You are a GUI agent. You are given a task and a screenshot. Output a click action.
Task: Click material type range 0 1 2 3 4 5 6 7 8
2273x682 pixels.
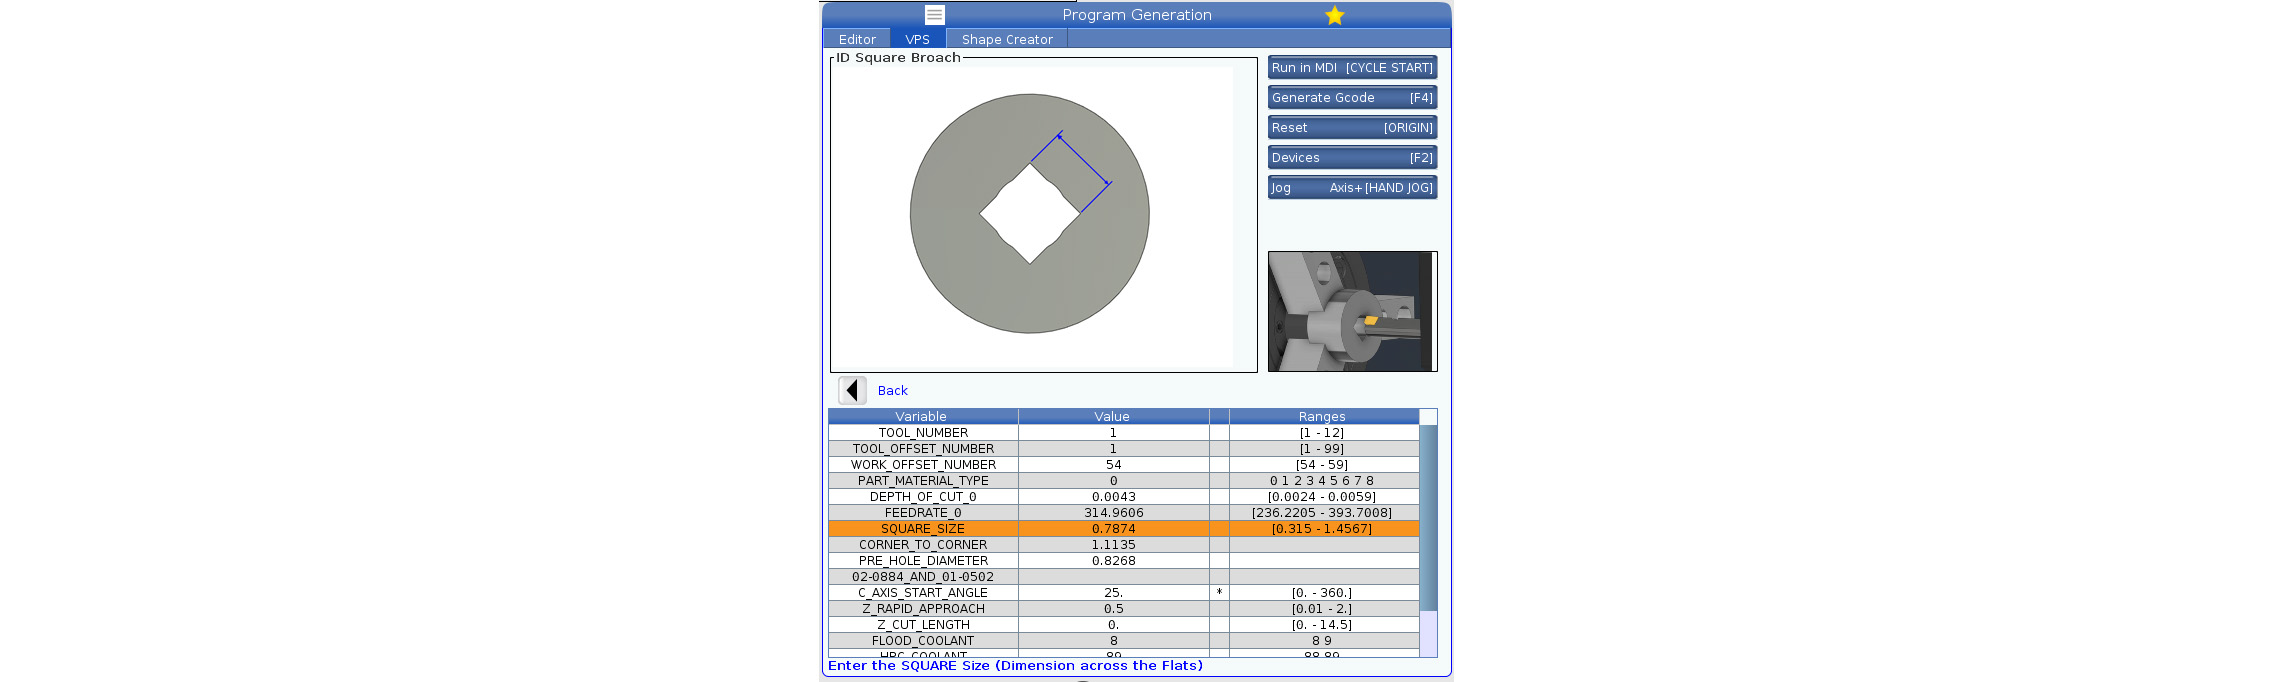tap(1323, 481)
